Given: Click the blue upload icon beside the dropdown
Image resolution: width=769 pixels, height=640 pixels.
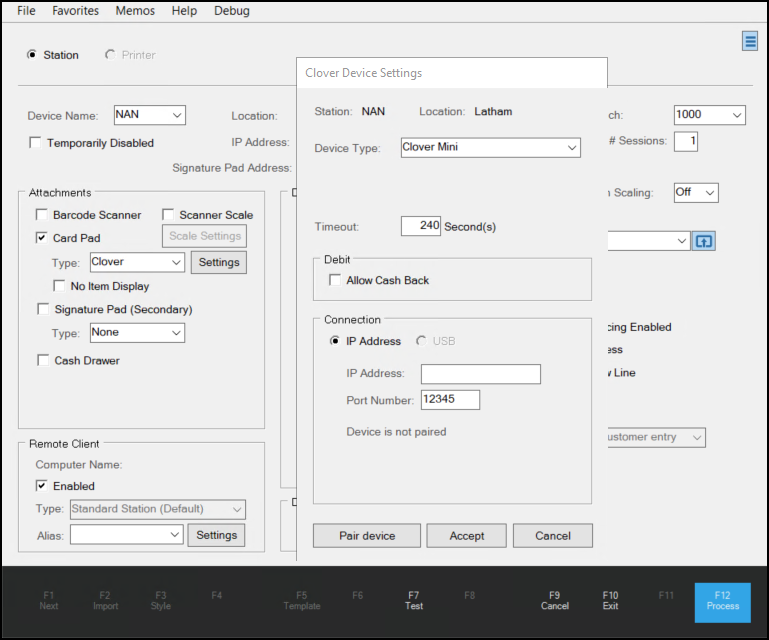Looking at the screenshot, I should click(704, 241).
